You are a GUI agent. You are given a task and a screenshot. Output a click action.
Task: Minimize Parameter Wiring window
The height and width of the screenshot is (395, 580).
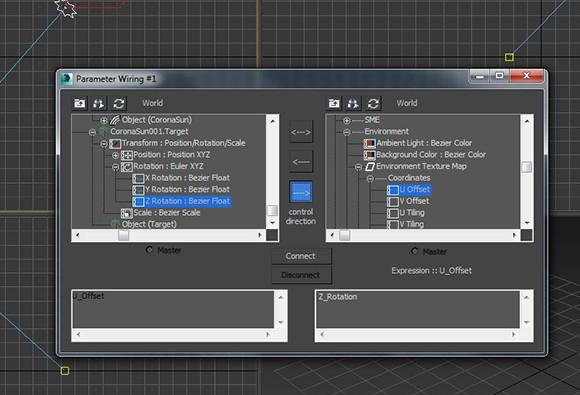[x=480, y=76]
